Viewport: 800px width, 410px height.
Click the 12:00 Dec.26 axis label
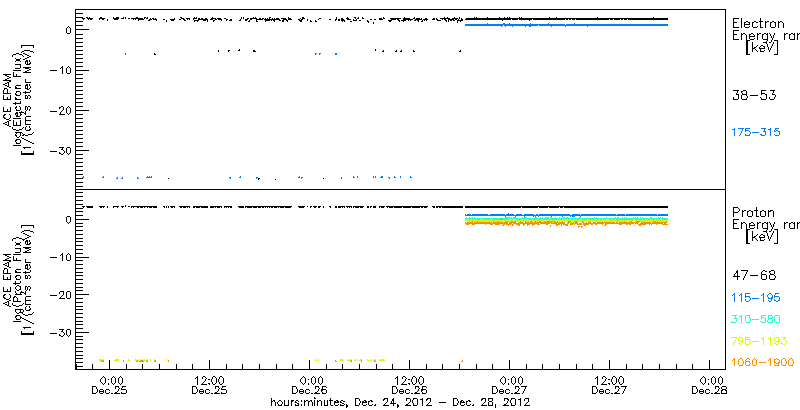pyautogui.click(x=409, y=386)
